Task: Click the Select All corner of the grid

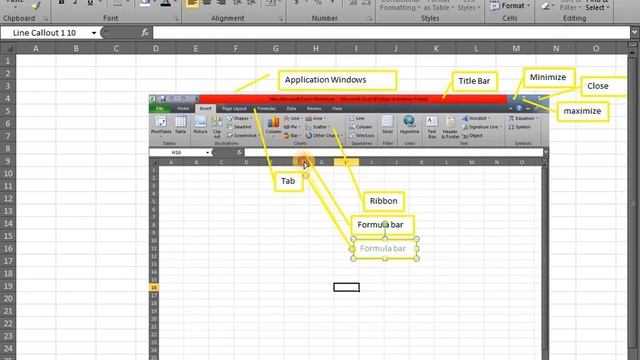Action: (8, 49)
